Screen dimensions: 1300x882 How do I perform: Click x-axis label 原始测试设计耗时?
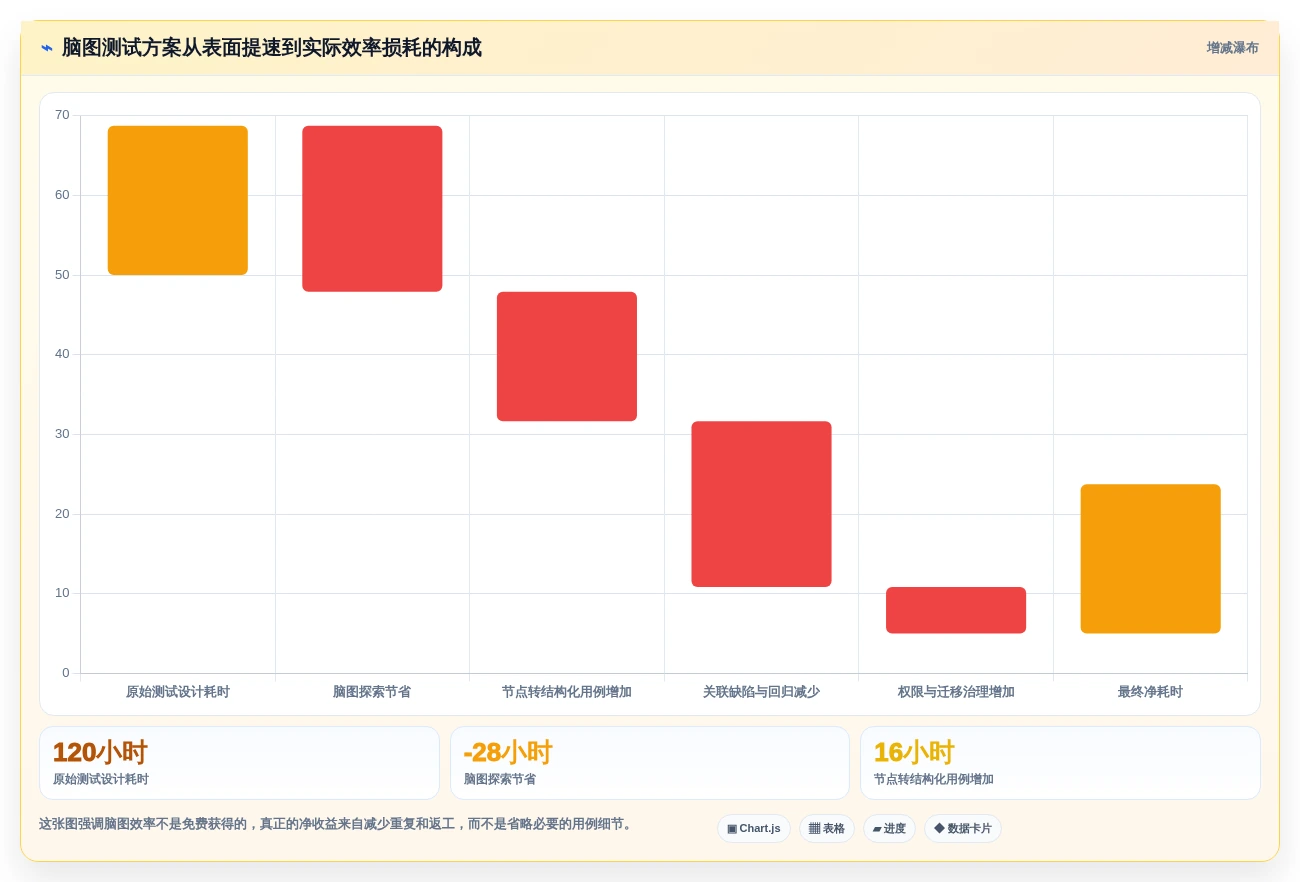(x=178, y=692)
